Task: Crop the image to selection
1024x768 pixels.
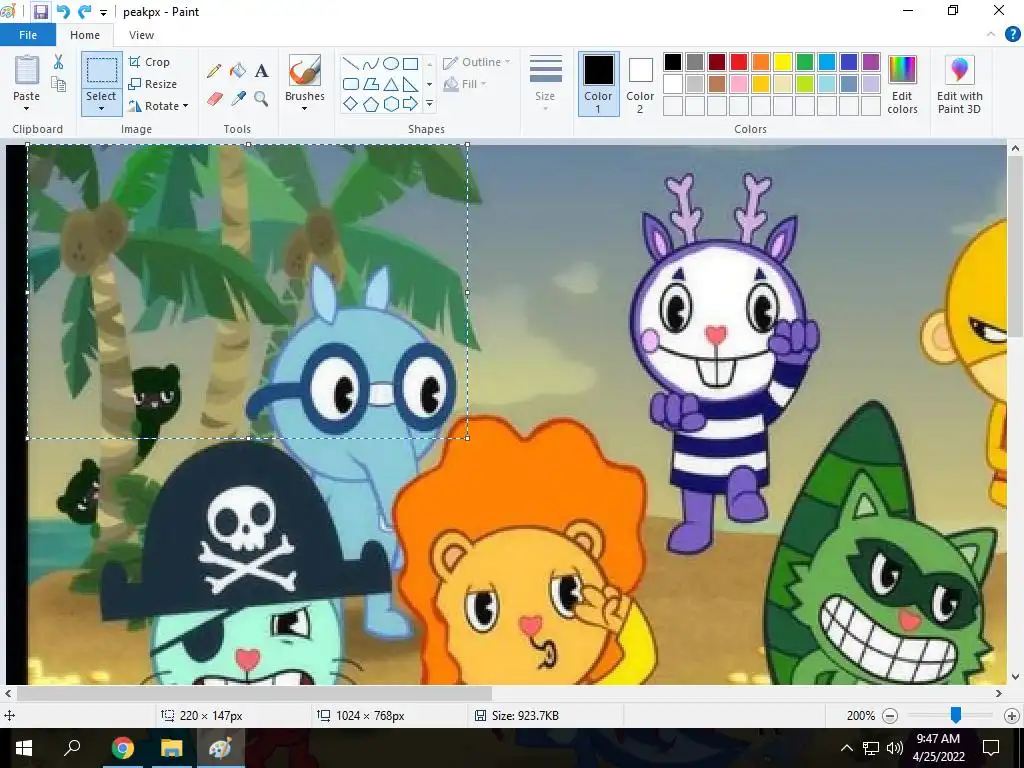Action: coord(150,62)
